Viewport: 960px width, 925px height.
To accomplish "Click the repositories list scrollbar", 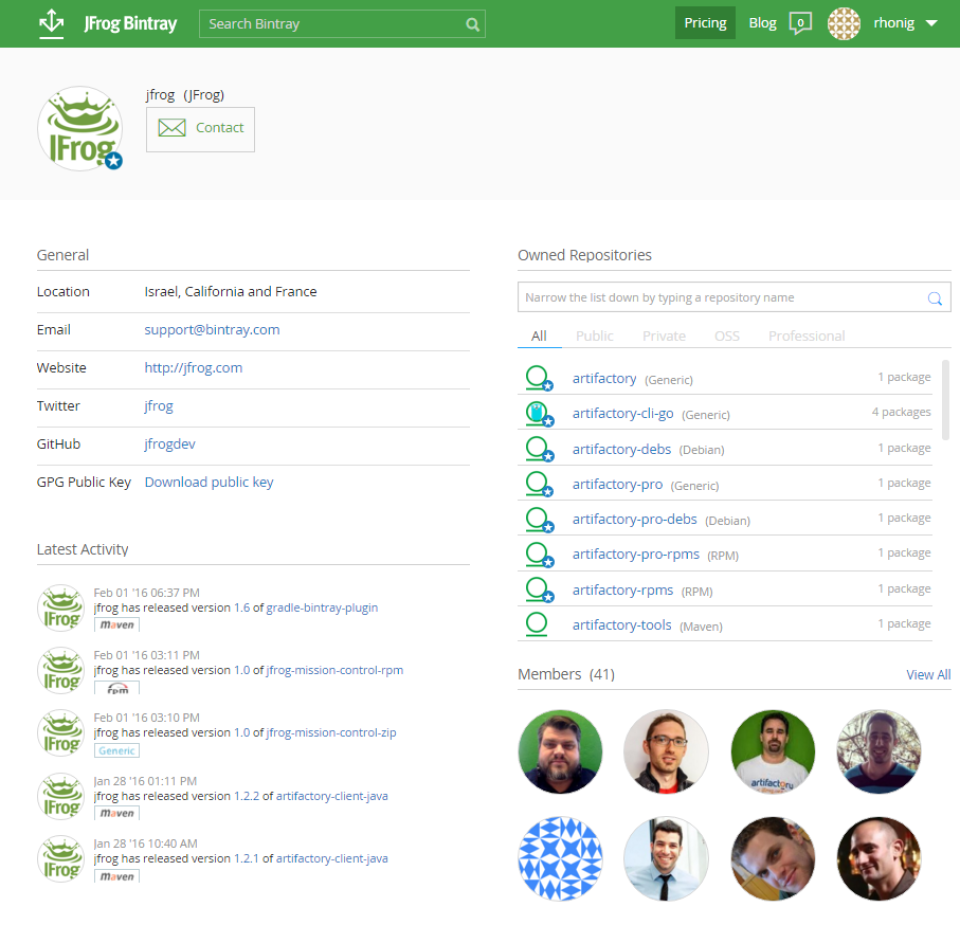I will [x=946, y=400].
